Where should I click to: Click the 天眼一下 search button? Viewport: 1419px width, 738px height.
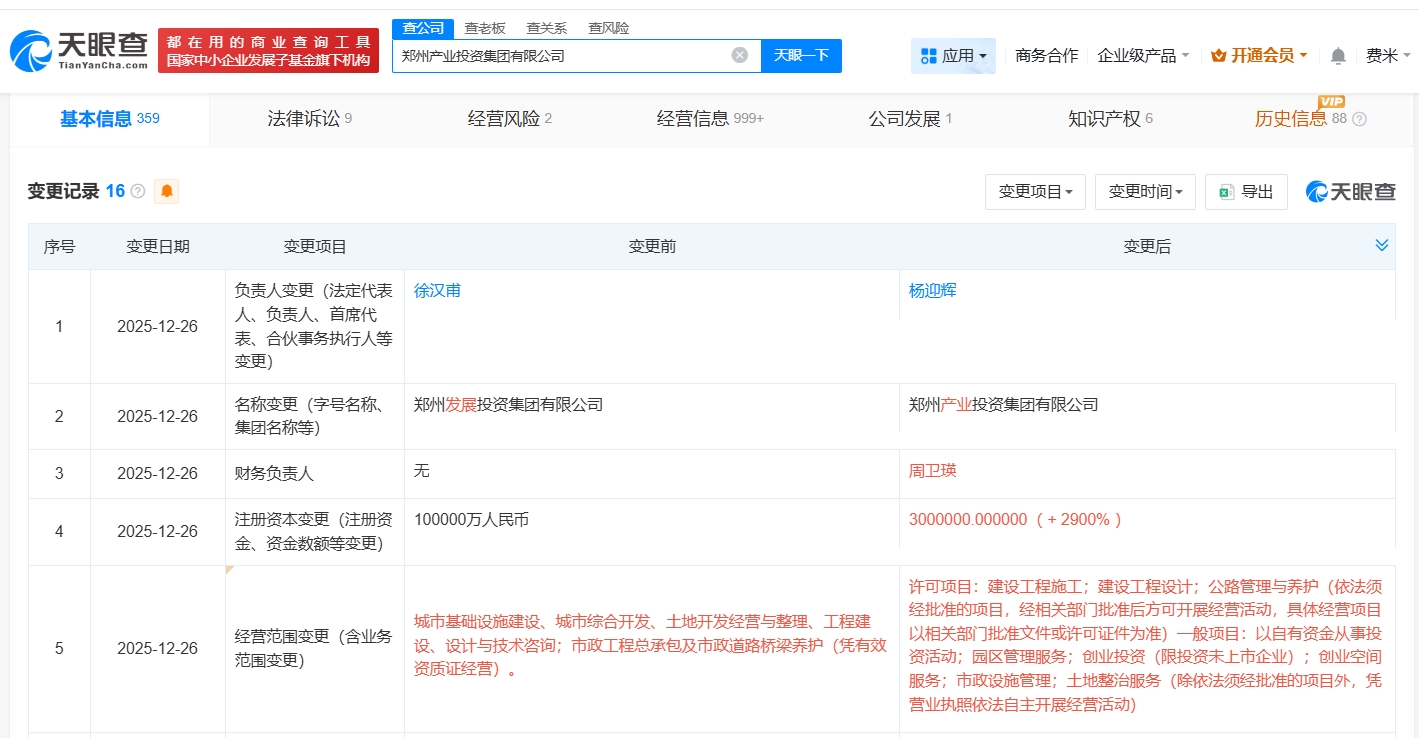click(801, 56)
